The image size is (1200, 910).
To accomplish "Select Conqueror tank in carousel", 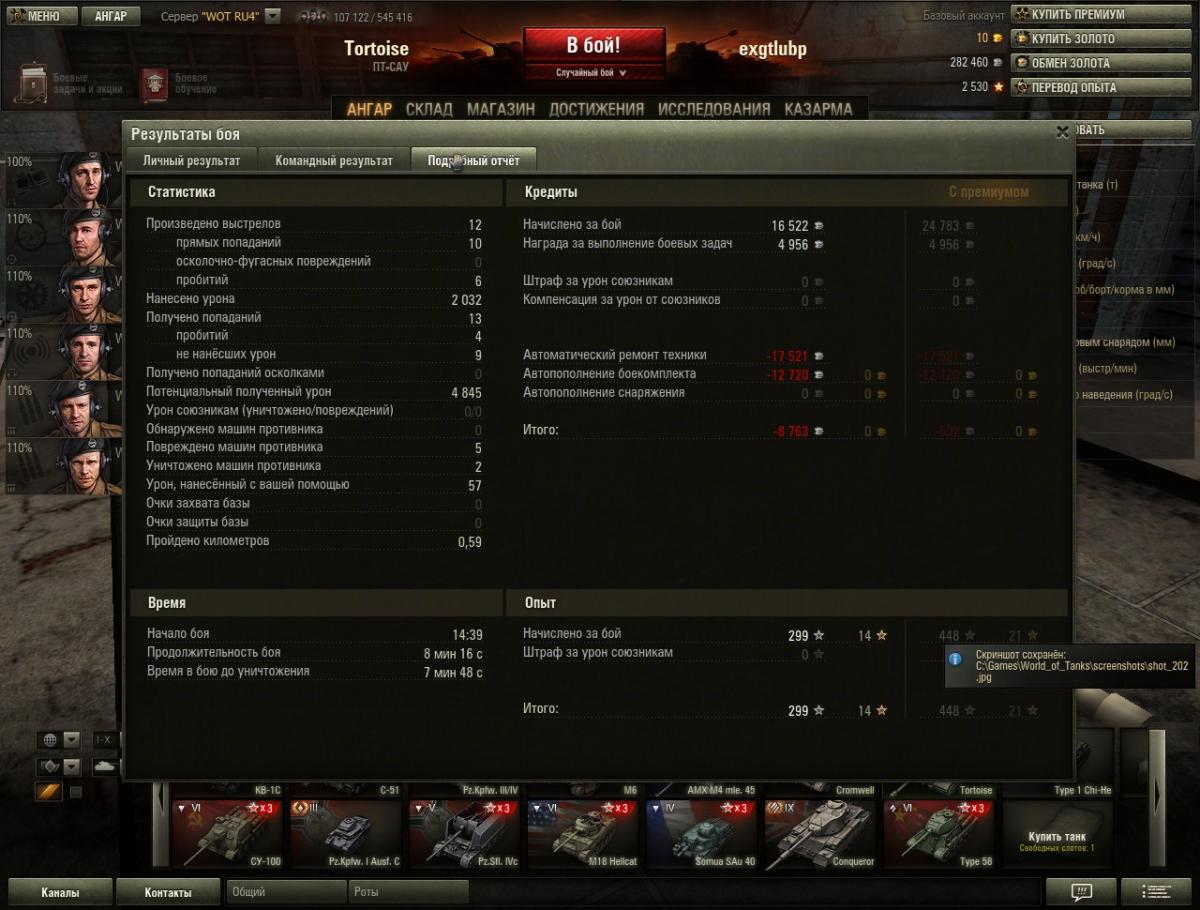I will point(822,834).
